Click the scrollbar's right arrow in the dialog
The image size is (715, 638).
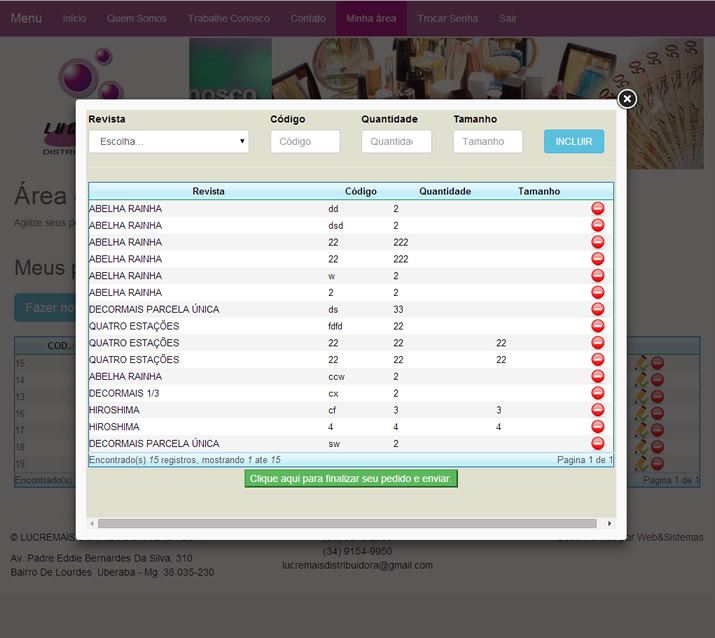coord(610,523)
